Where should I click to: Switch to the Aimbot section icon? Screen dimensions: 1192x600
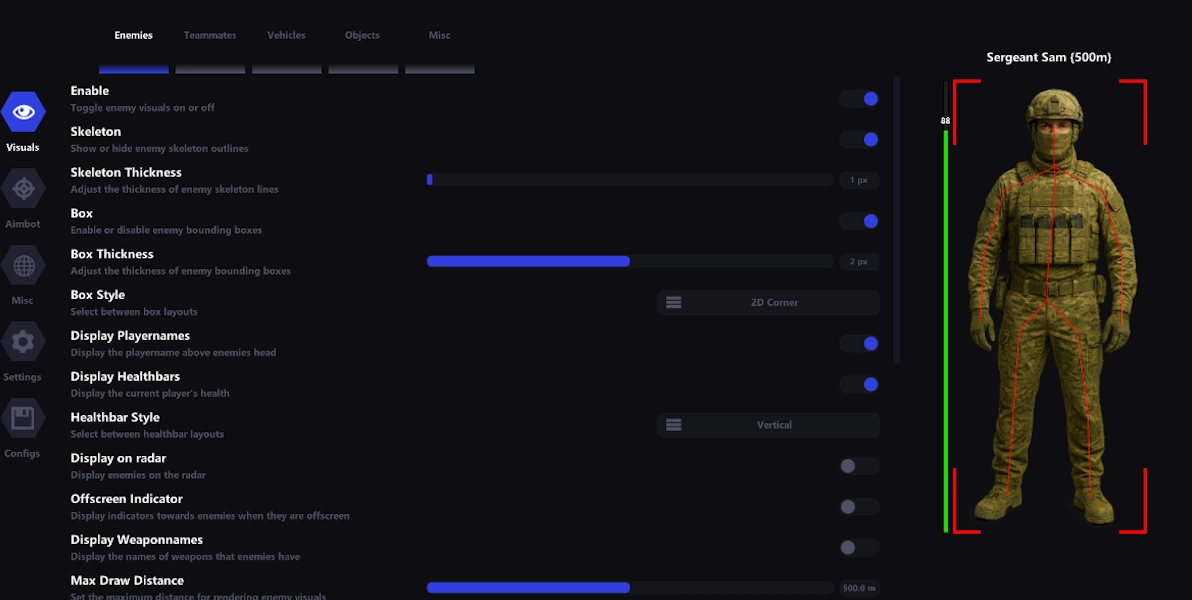pyautogui.click(x=23, y=187)
